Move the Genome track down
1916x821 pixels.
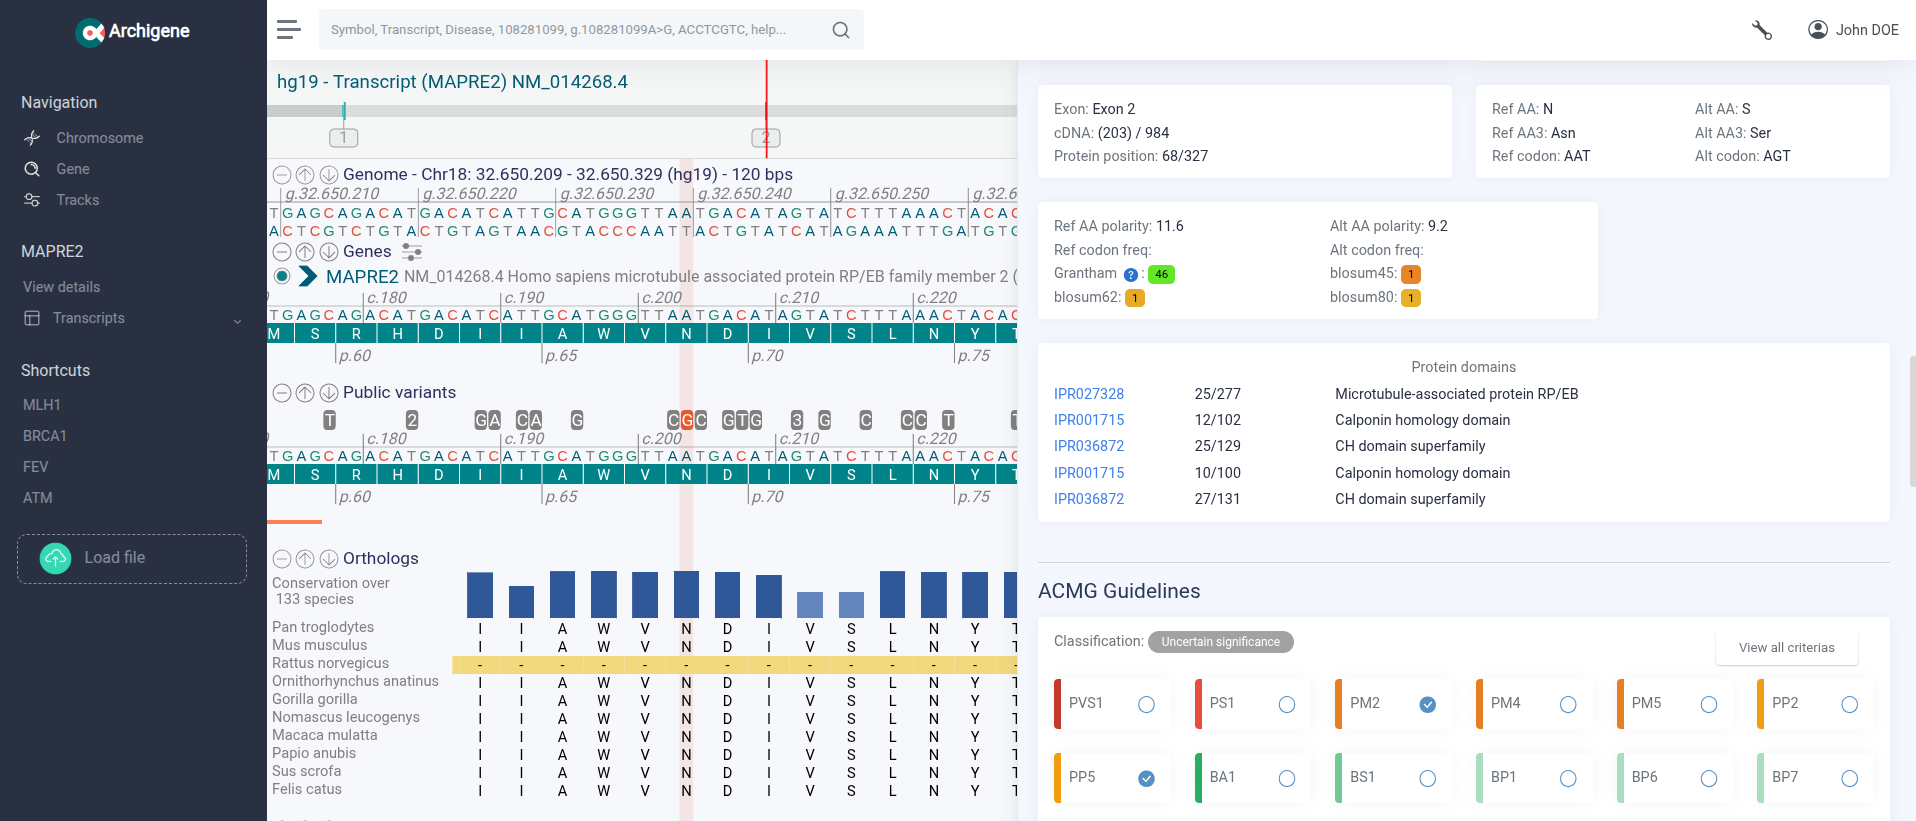328,175
